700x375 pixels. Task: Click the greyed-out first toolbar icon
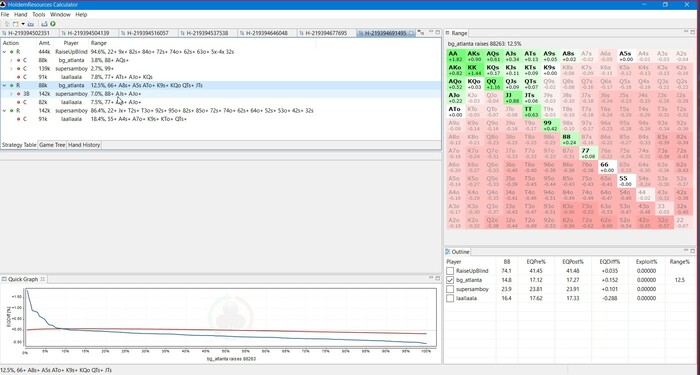(x=7, y=24)
